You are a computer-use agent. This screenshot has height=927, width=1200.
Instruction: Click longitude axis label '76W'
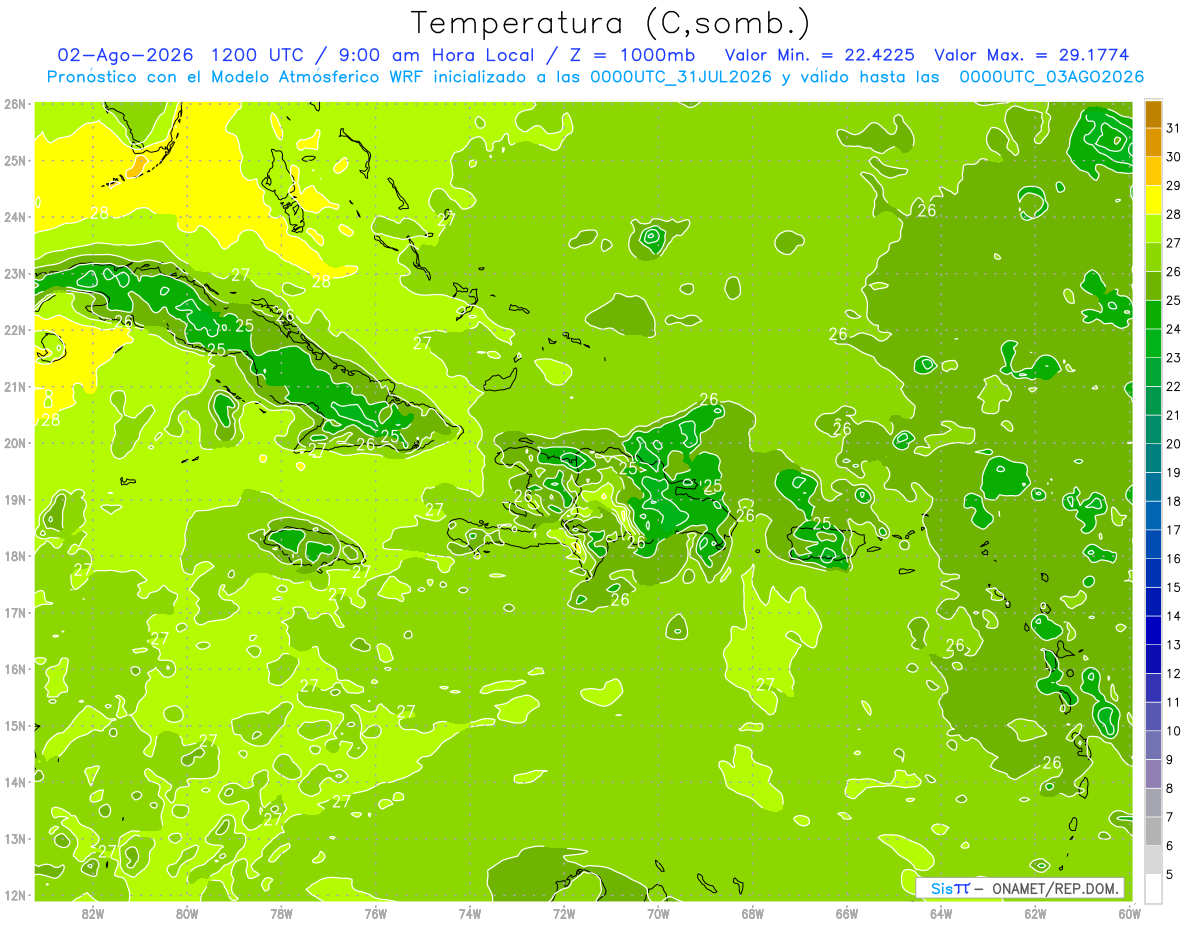pyautogui.click(x=375, y=913)
